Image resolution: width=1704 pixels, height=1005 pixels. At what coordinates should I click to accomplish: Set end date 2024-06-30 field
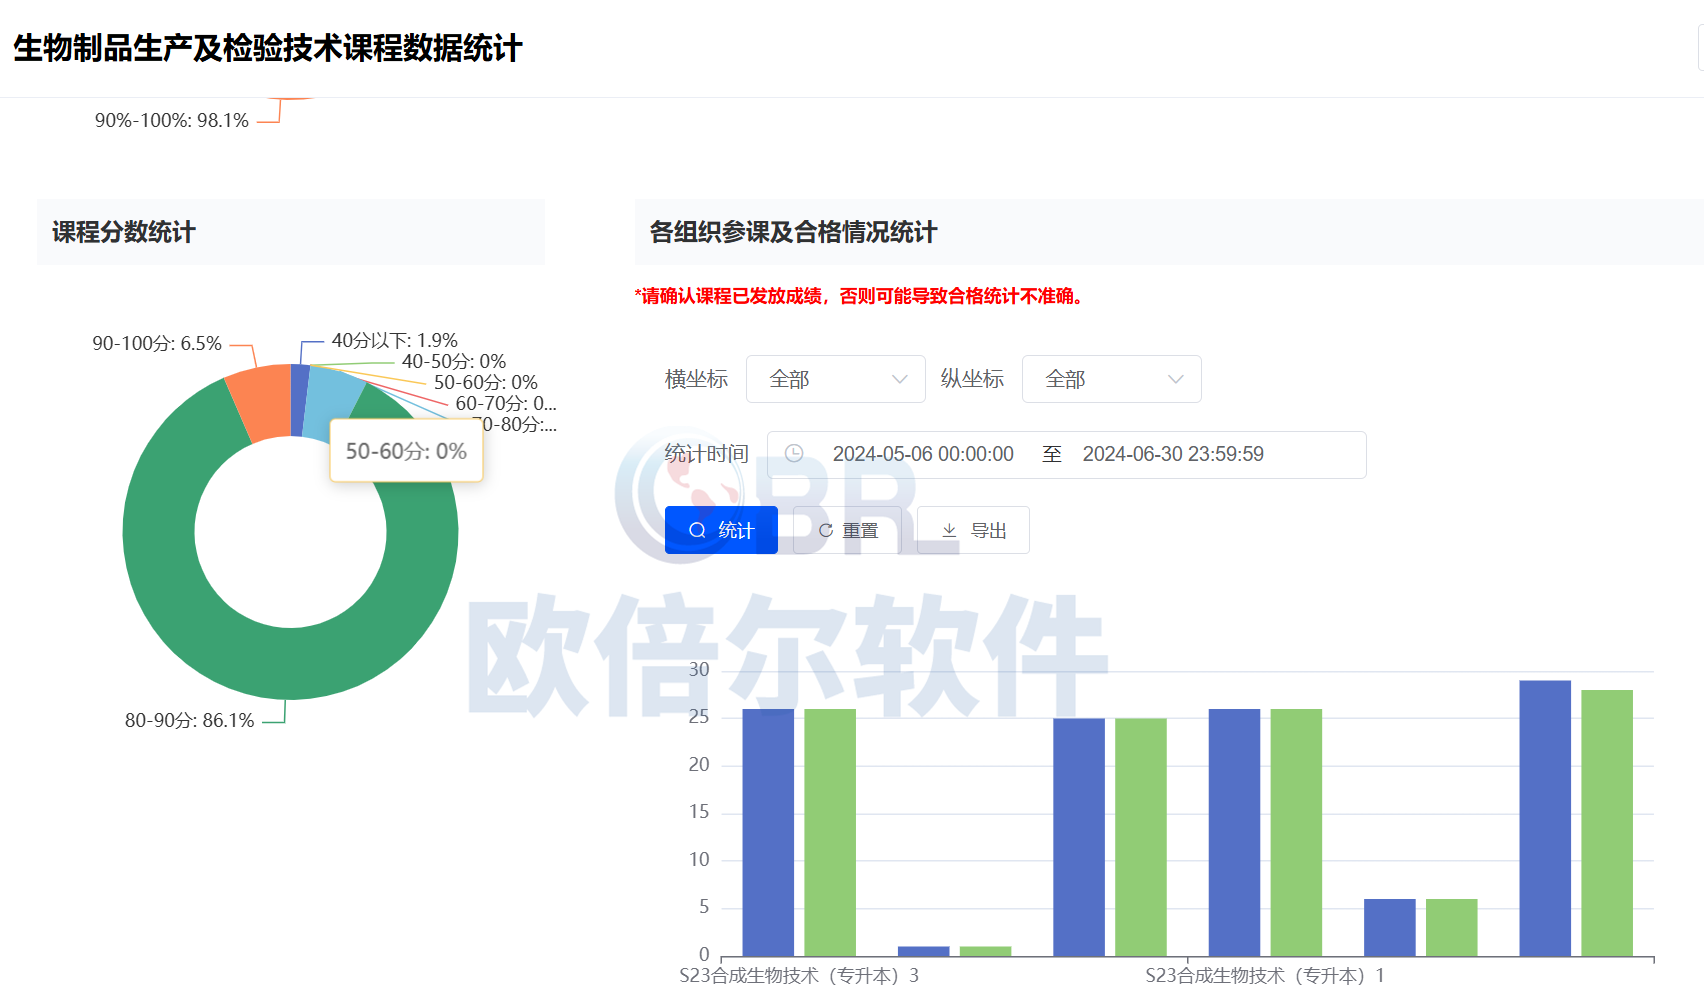tap(1172, 454)
